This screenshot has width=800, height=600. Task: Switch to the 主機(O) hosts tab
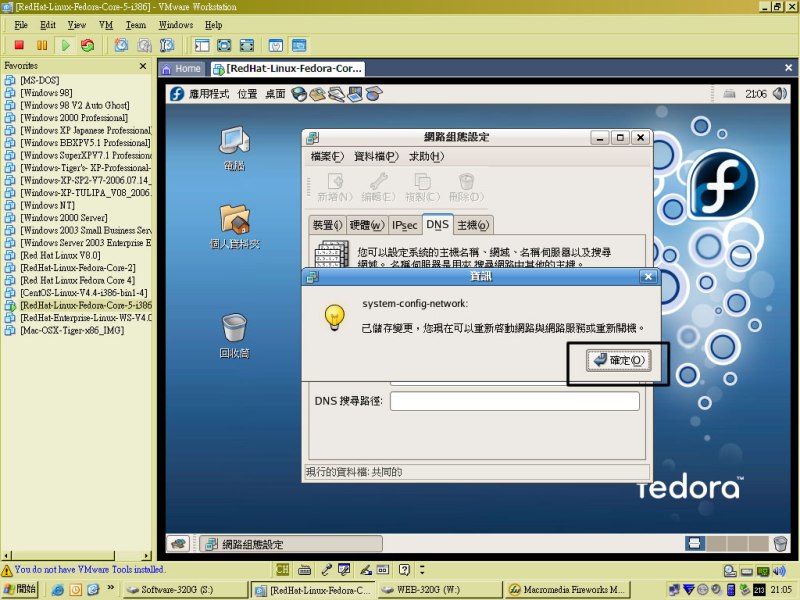click(x=473, y=225)
